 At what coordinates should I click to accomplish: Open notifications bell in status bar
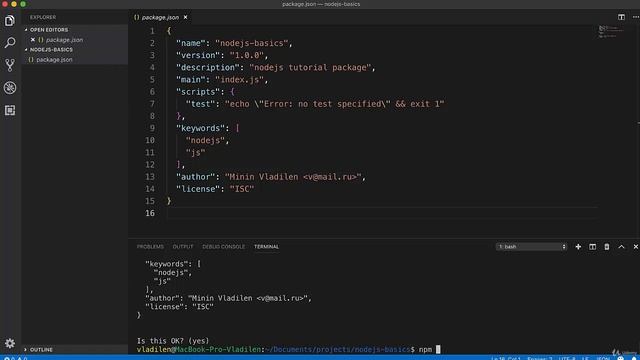tap(634, 358)
